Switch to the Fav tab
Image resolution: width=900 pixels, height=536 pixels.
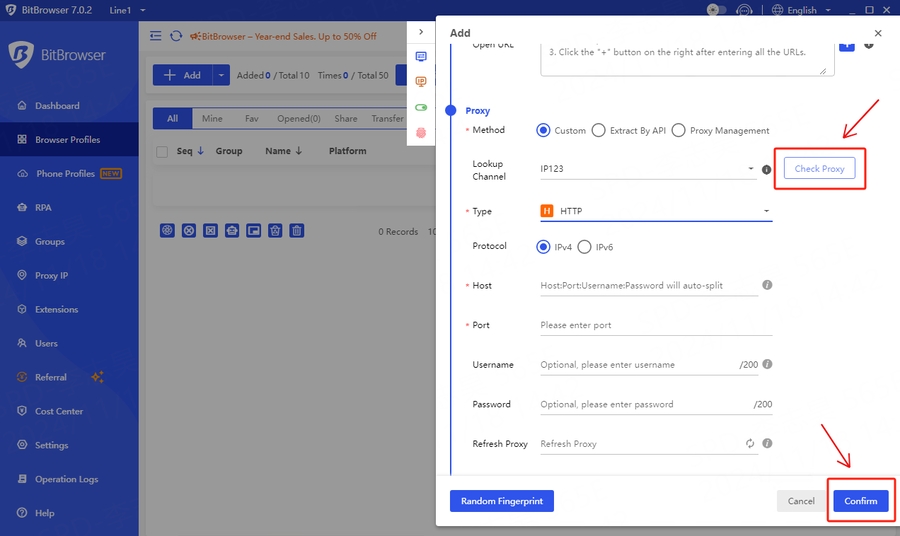coord(252,118)
